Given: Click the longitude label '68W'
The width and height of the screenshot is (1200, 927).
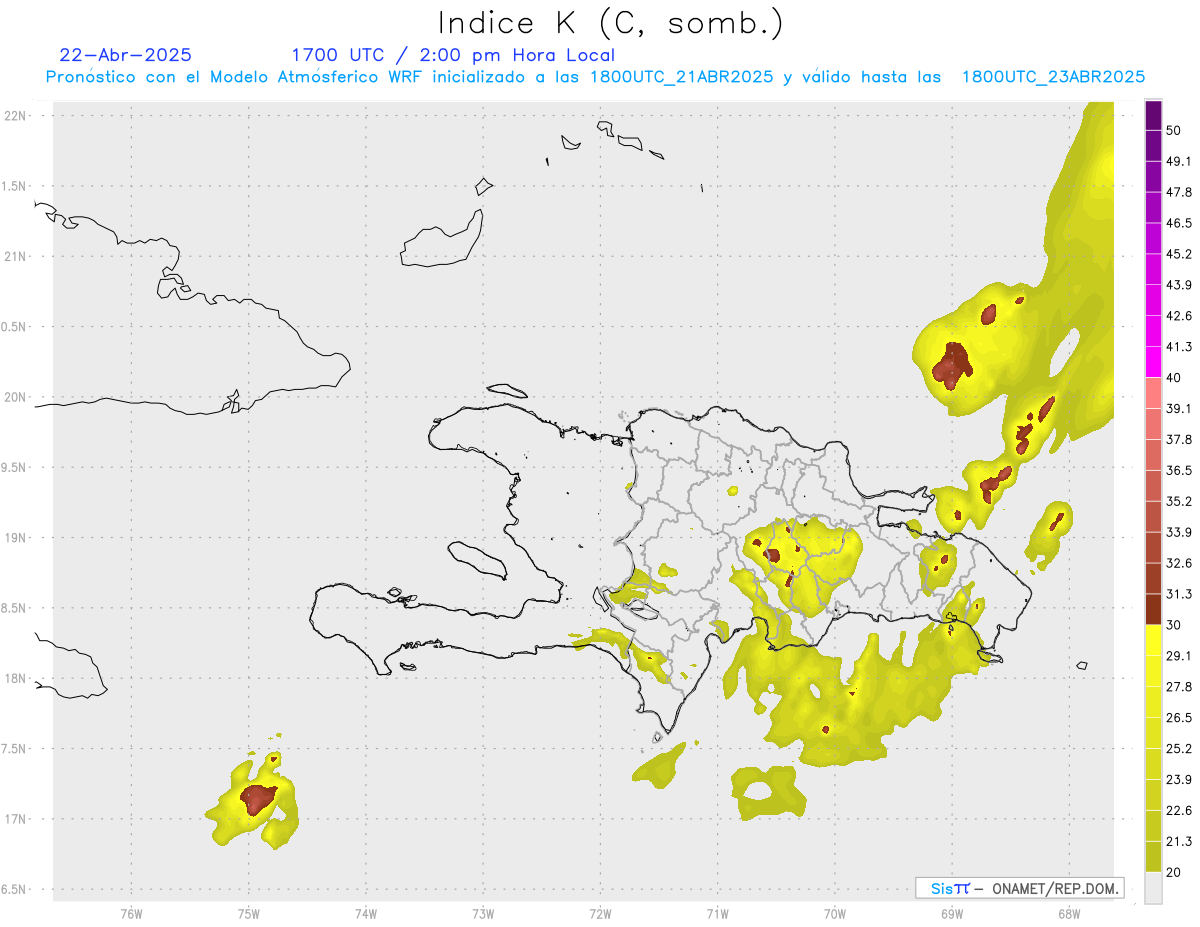Looking at the screenshot, I should [1068, 914].
